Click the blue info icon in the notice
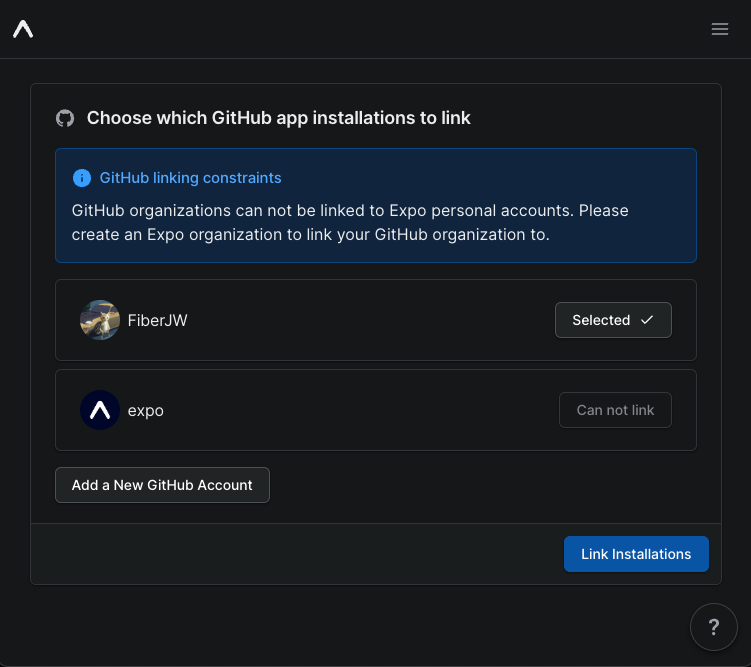 [x=82, y=178]
